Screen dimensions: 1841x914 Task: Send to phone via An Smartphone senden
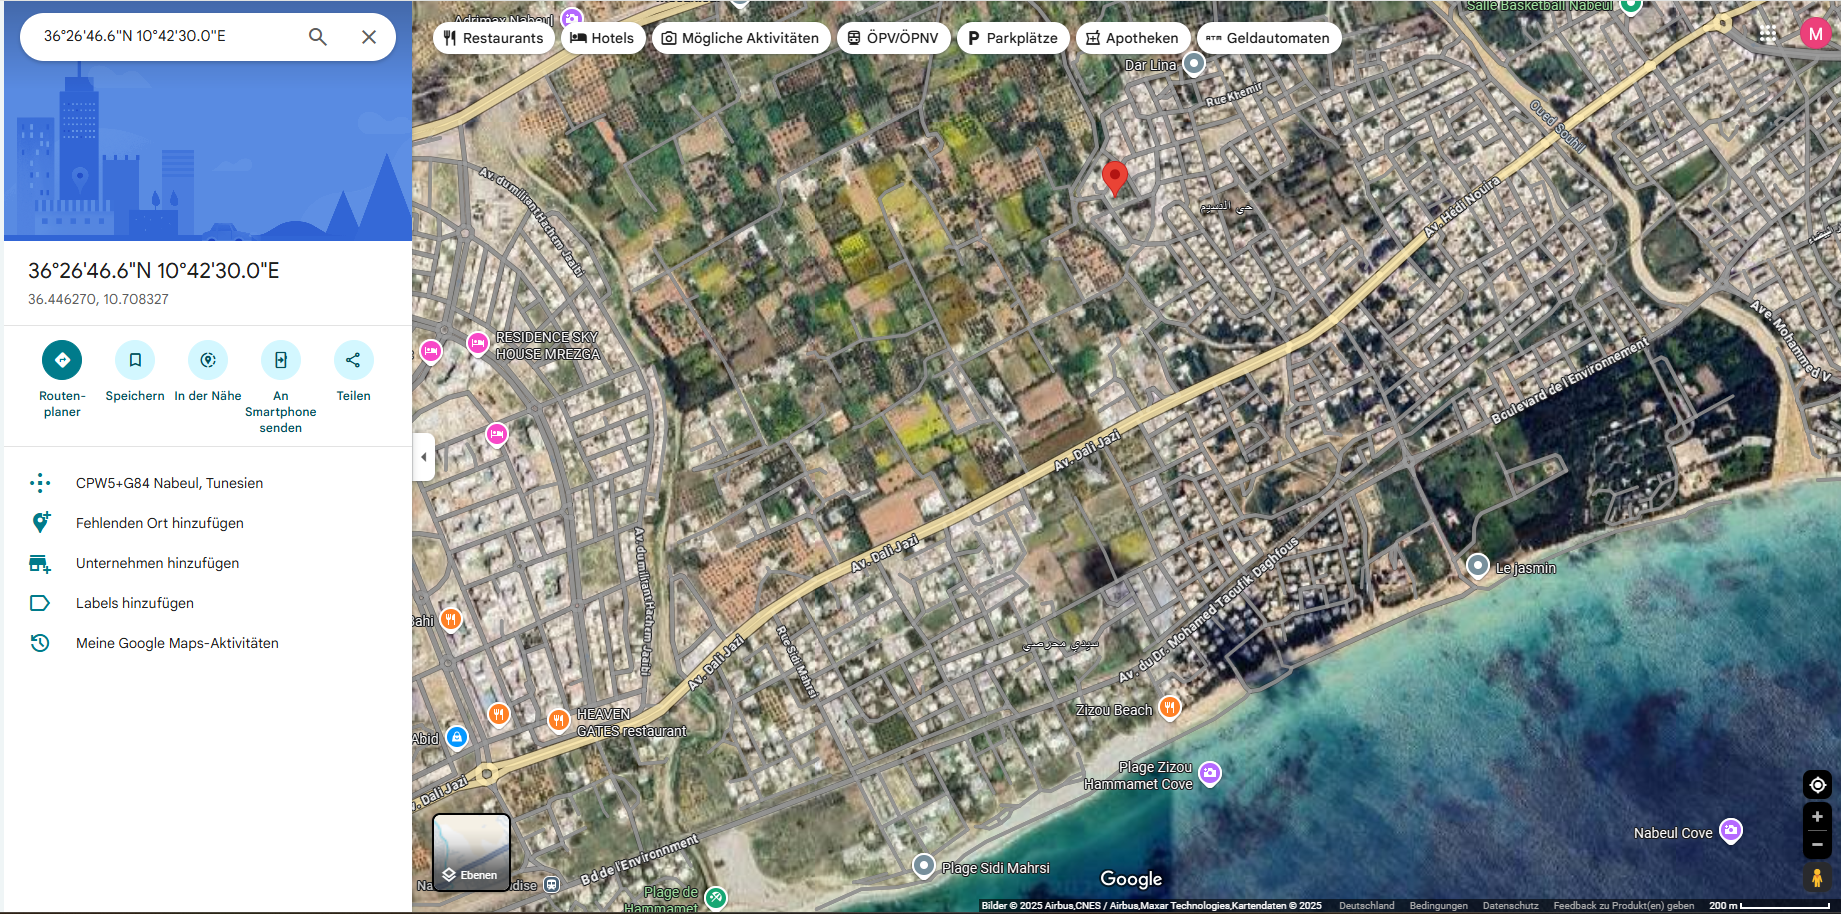pyautogui.click(x=281, y=360)
